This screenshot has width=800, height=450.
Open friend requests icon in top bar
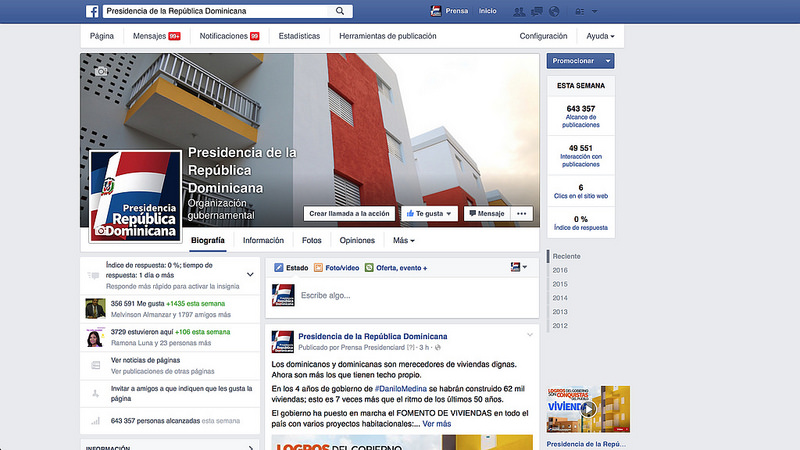519,11
